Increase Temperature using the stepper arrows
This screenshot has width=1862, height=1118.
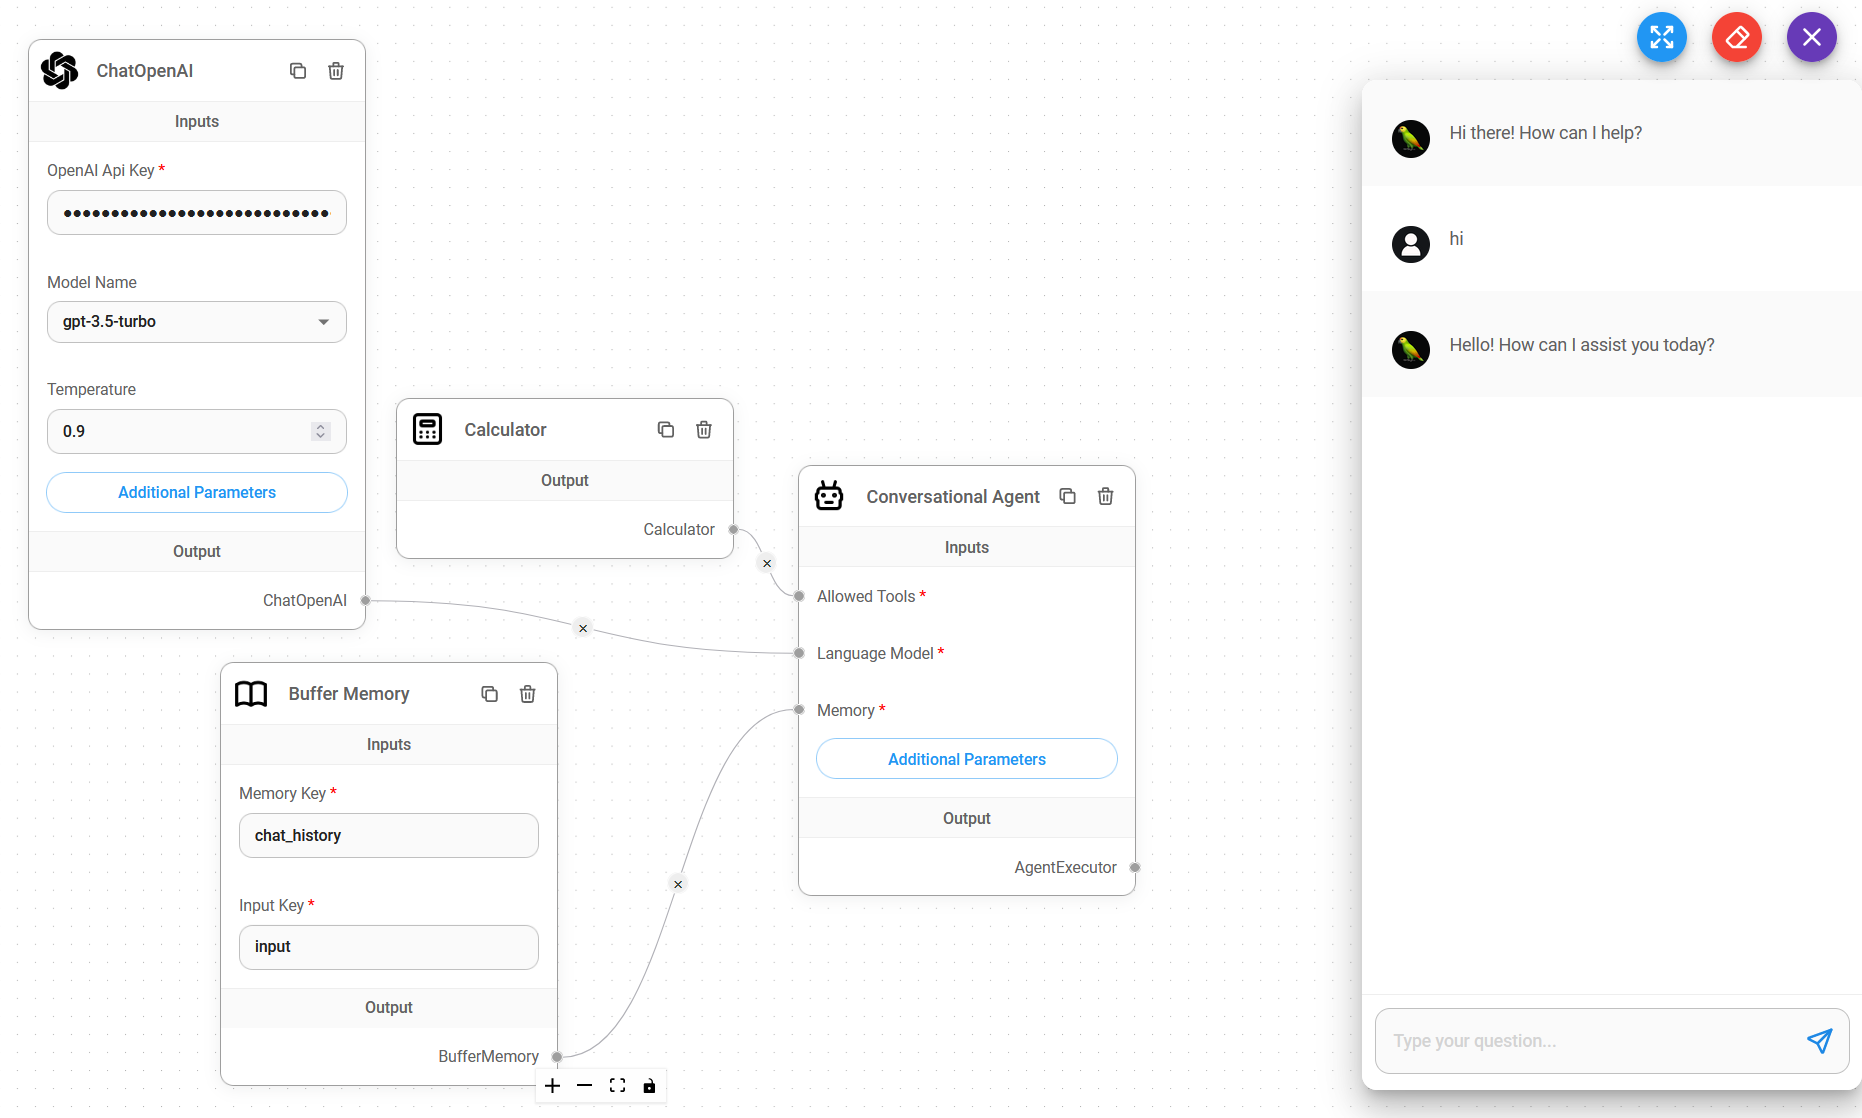point(320,426)
